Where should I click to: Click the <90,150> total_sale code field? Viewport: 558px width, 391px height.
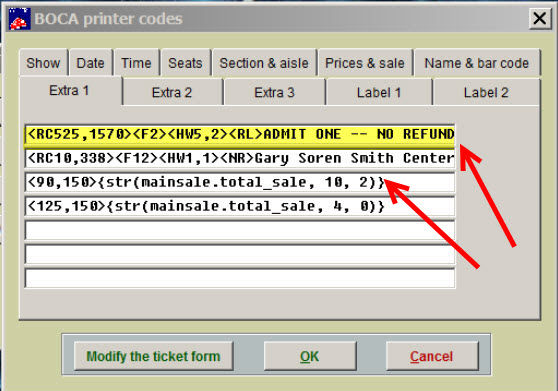pos(239,183)
